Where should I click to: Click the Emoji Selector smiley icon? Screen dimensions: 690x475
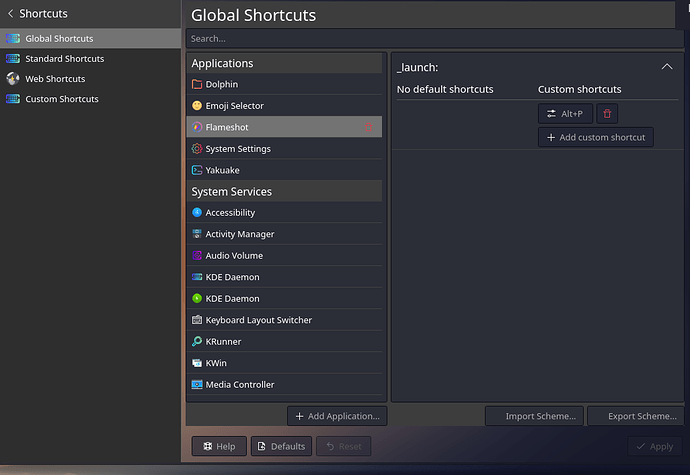pos(197,106)
